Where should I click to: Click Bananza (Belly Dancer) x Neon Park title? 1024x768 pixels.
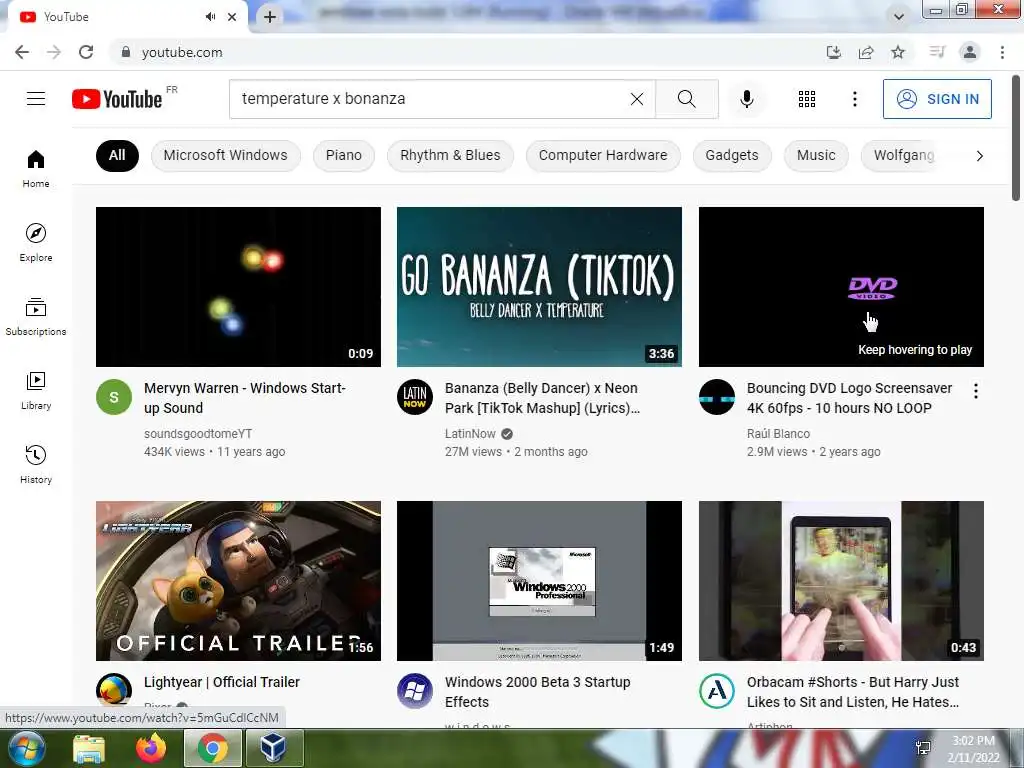tap(542, 398)
